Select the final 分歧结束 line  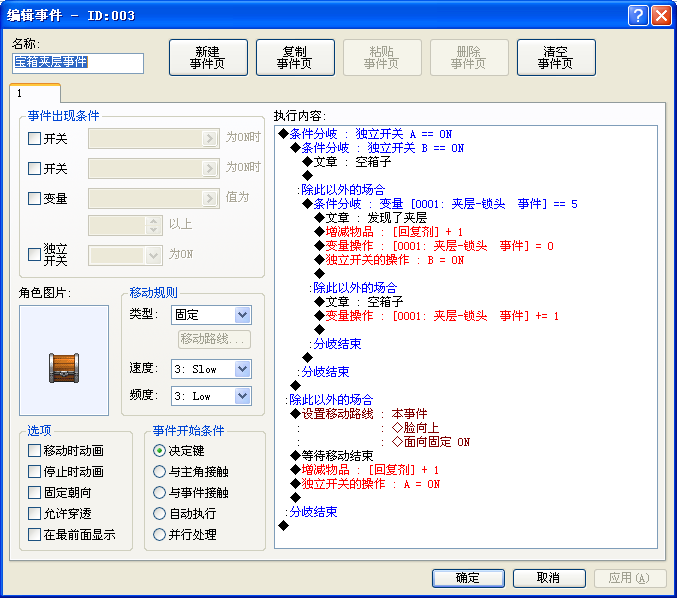312,512
